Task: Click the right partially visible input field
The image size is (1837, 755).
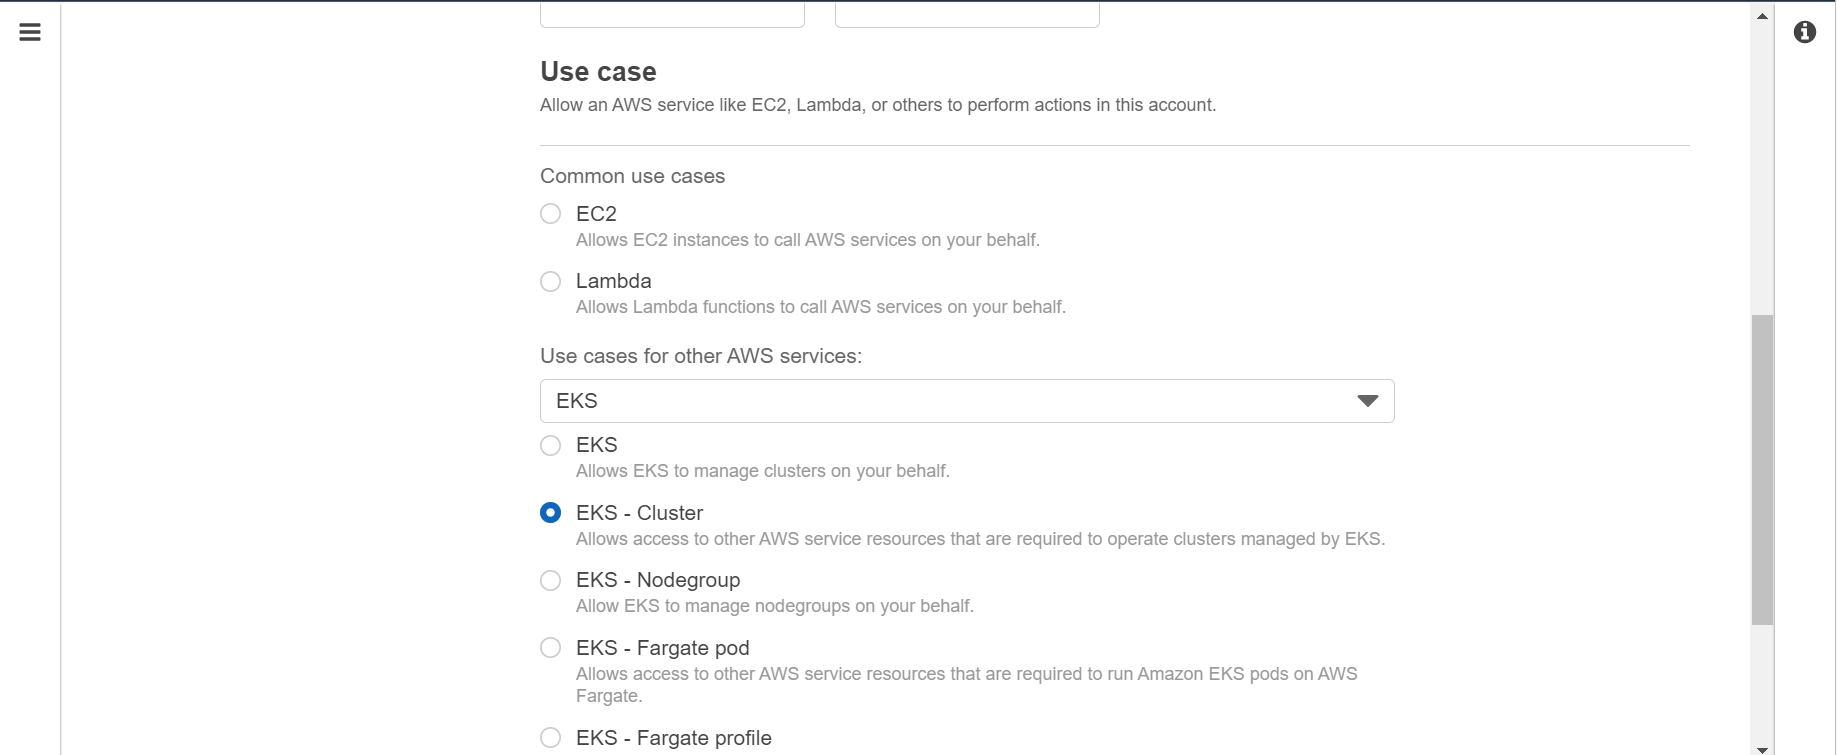Action: point(967,14)
